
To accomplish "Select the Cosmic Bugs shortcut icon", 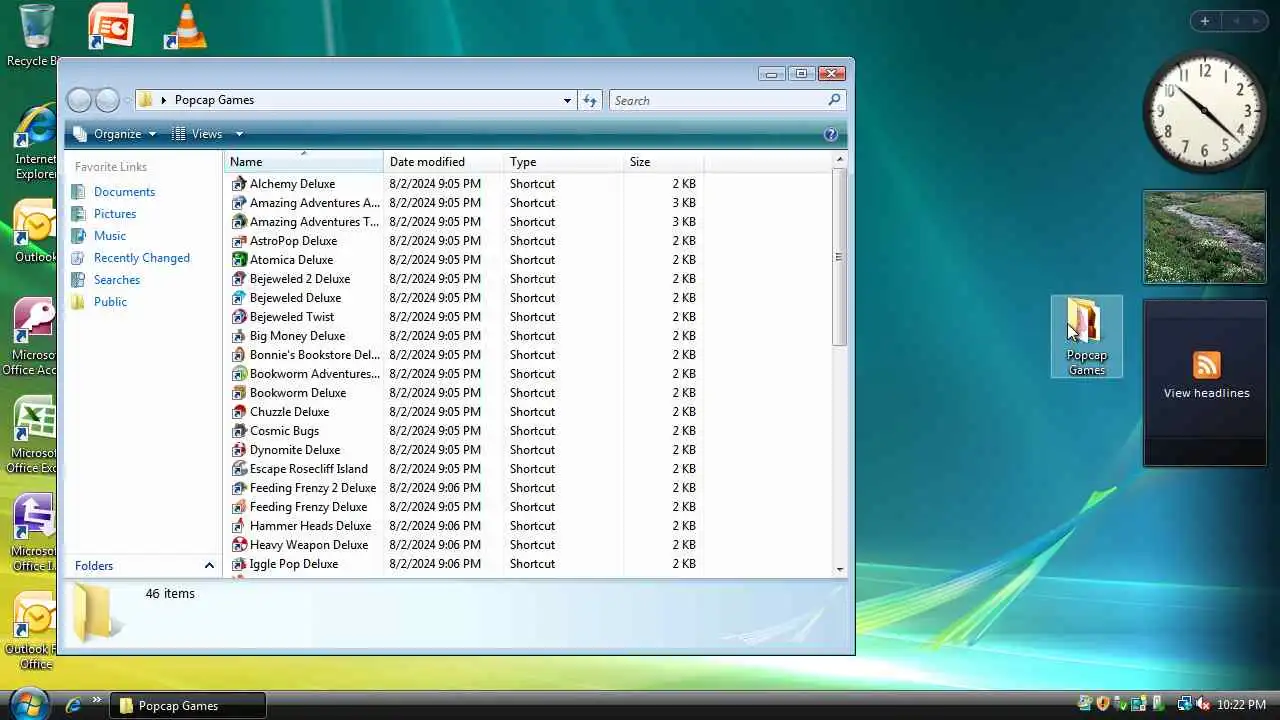I will coord(239,431).
